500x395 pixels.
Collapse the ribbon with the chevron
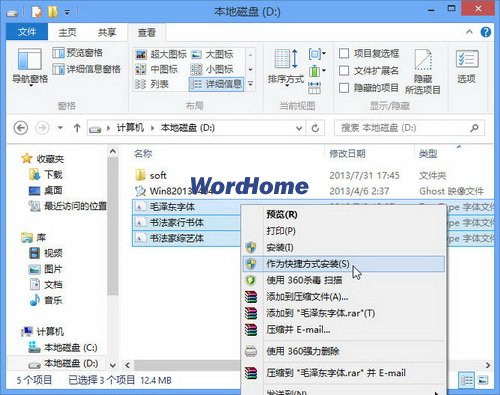pos(469,32)
